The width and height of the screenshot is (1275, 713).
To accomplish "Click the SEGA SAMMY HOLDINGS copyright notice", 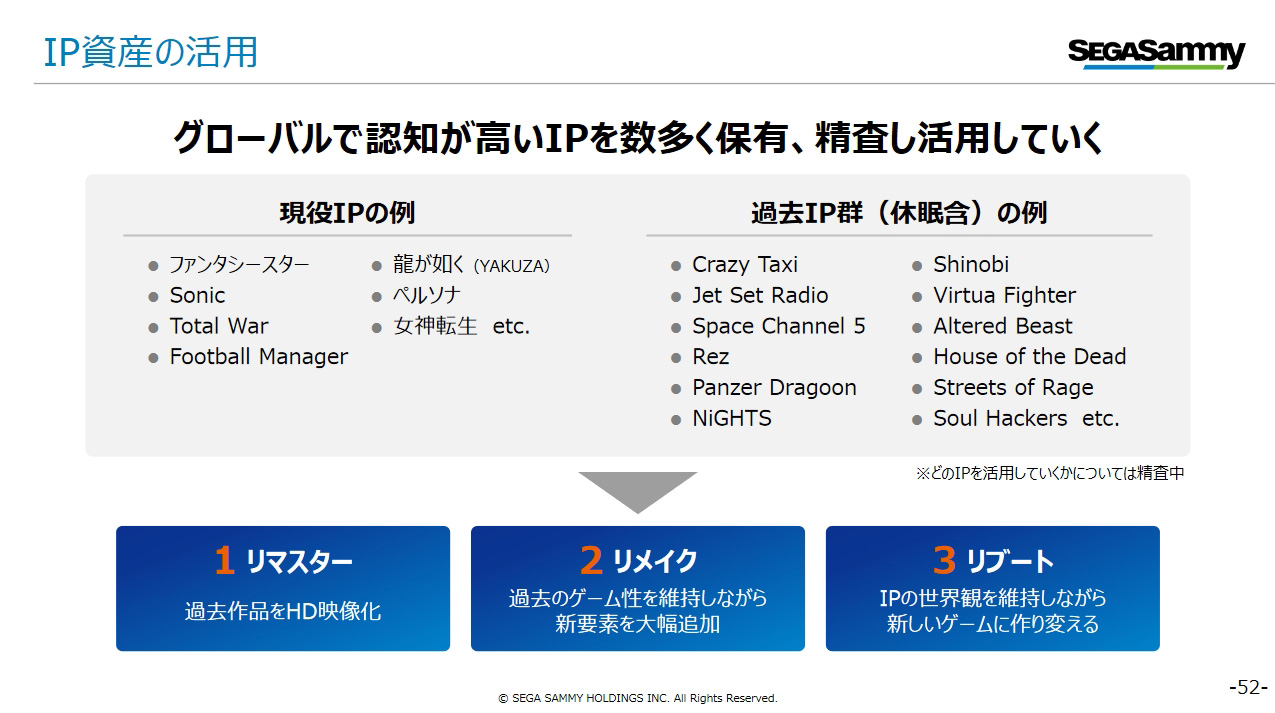I will point(638,698).
